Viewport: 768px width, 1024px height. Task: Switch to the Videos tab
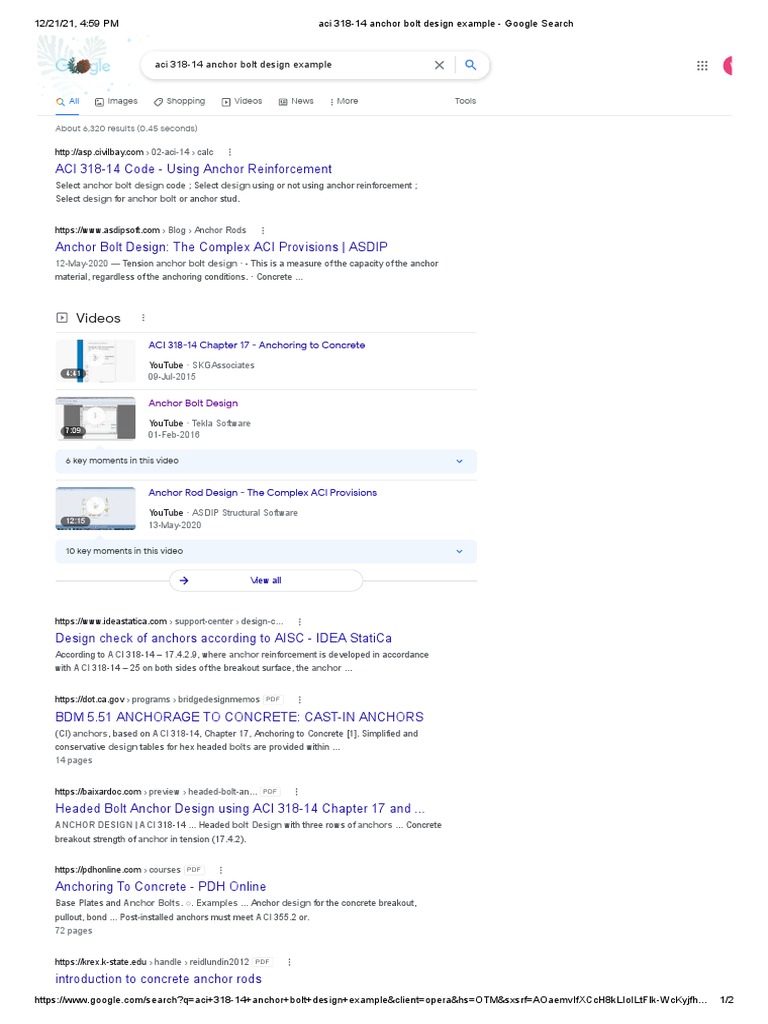pyautogui.click(x=242, y=101)
